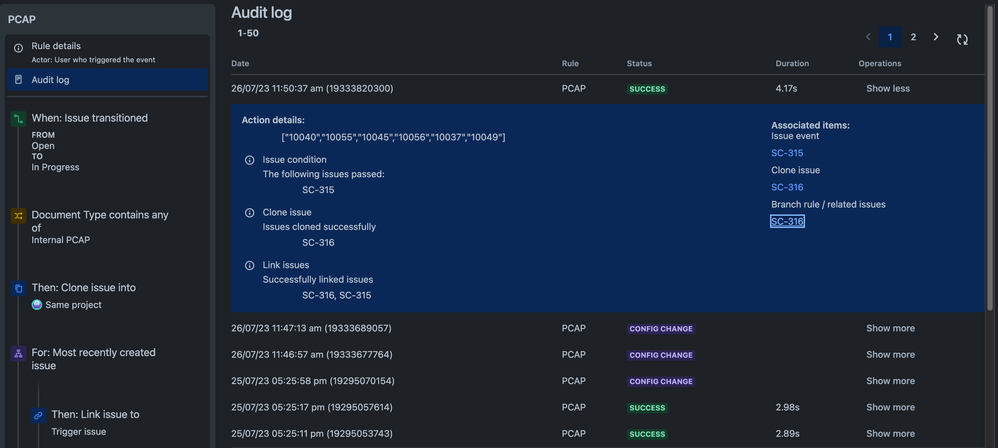Click the Rule details info icon

click(x=18, y=48)
